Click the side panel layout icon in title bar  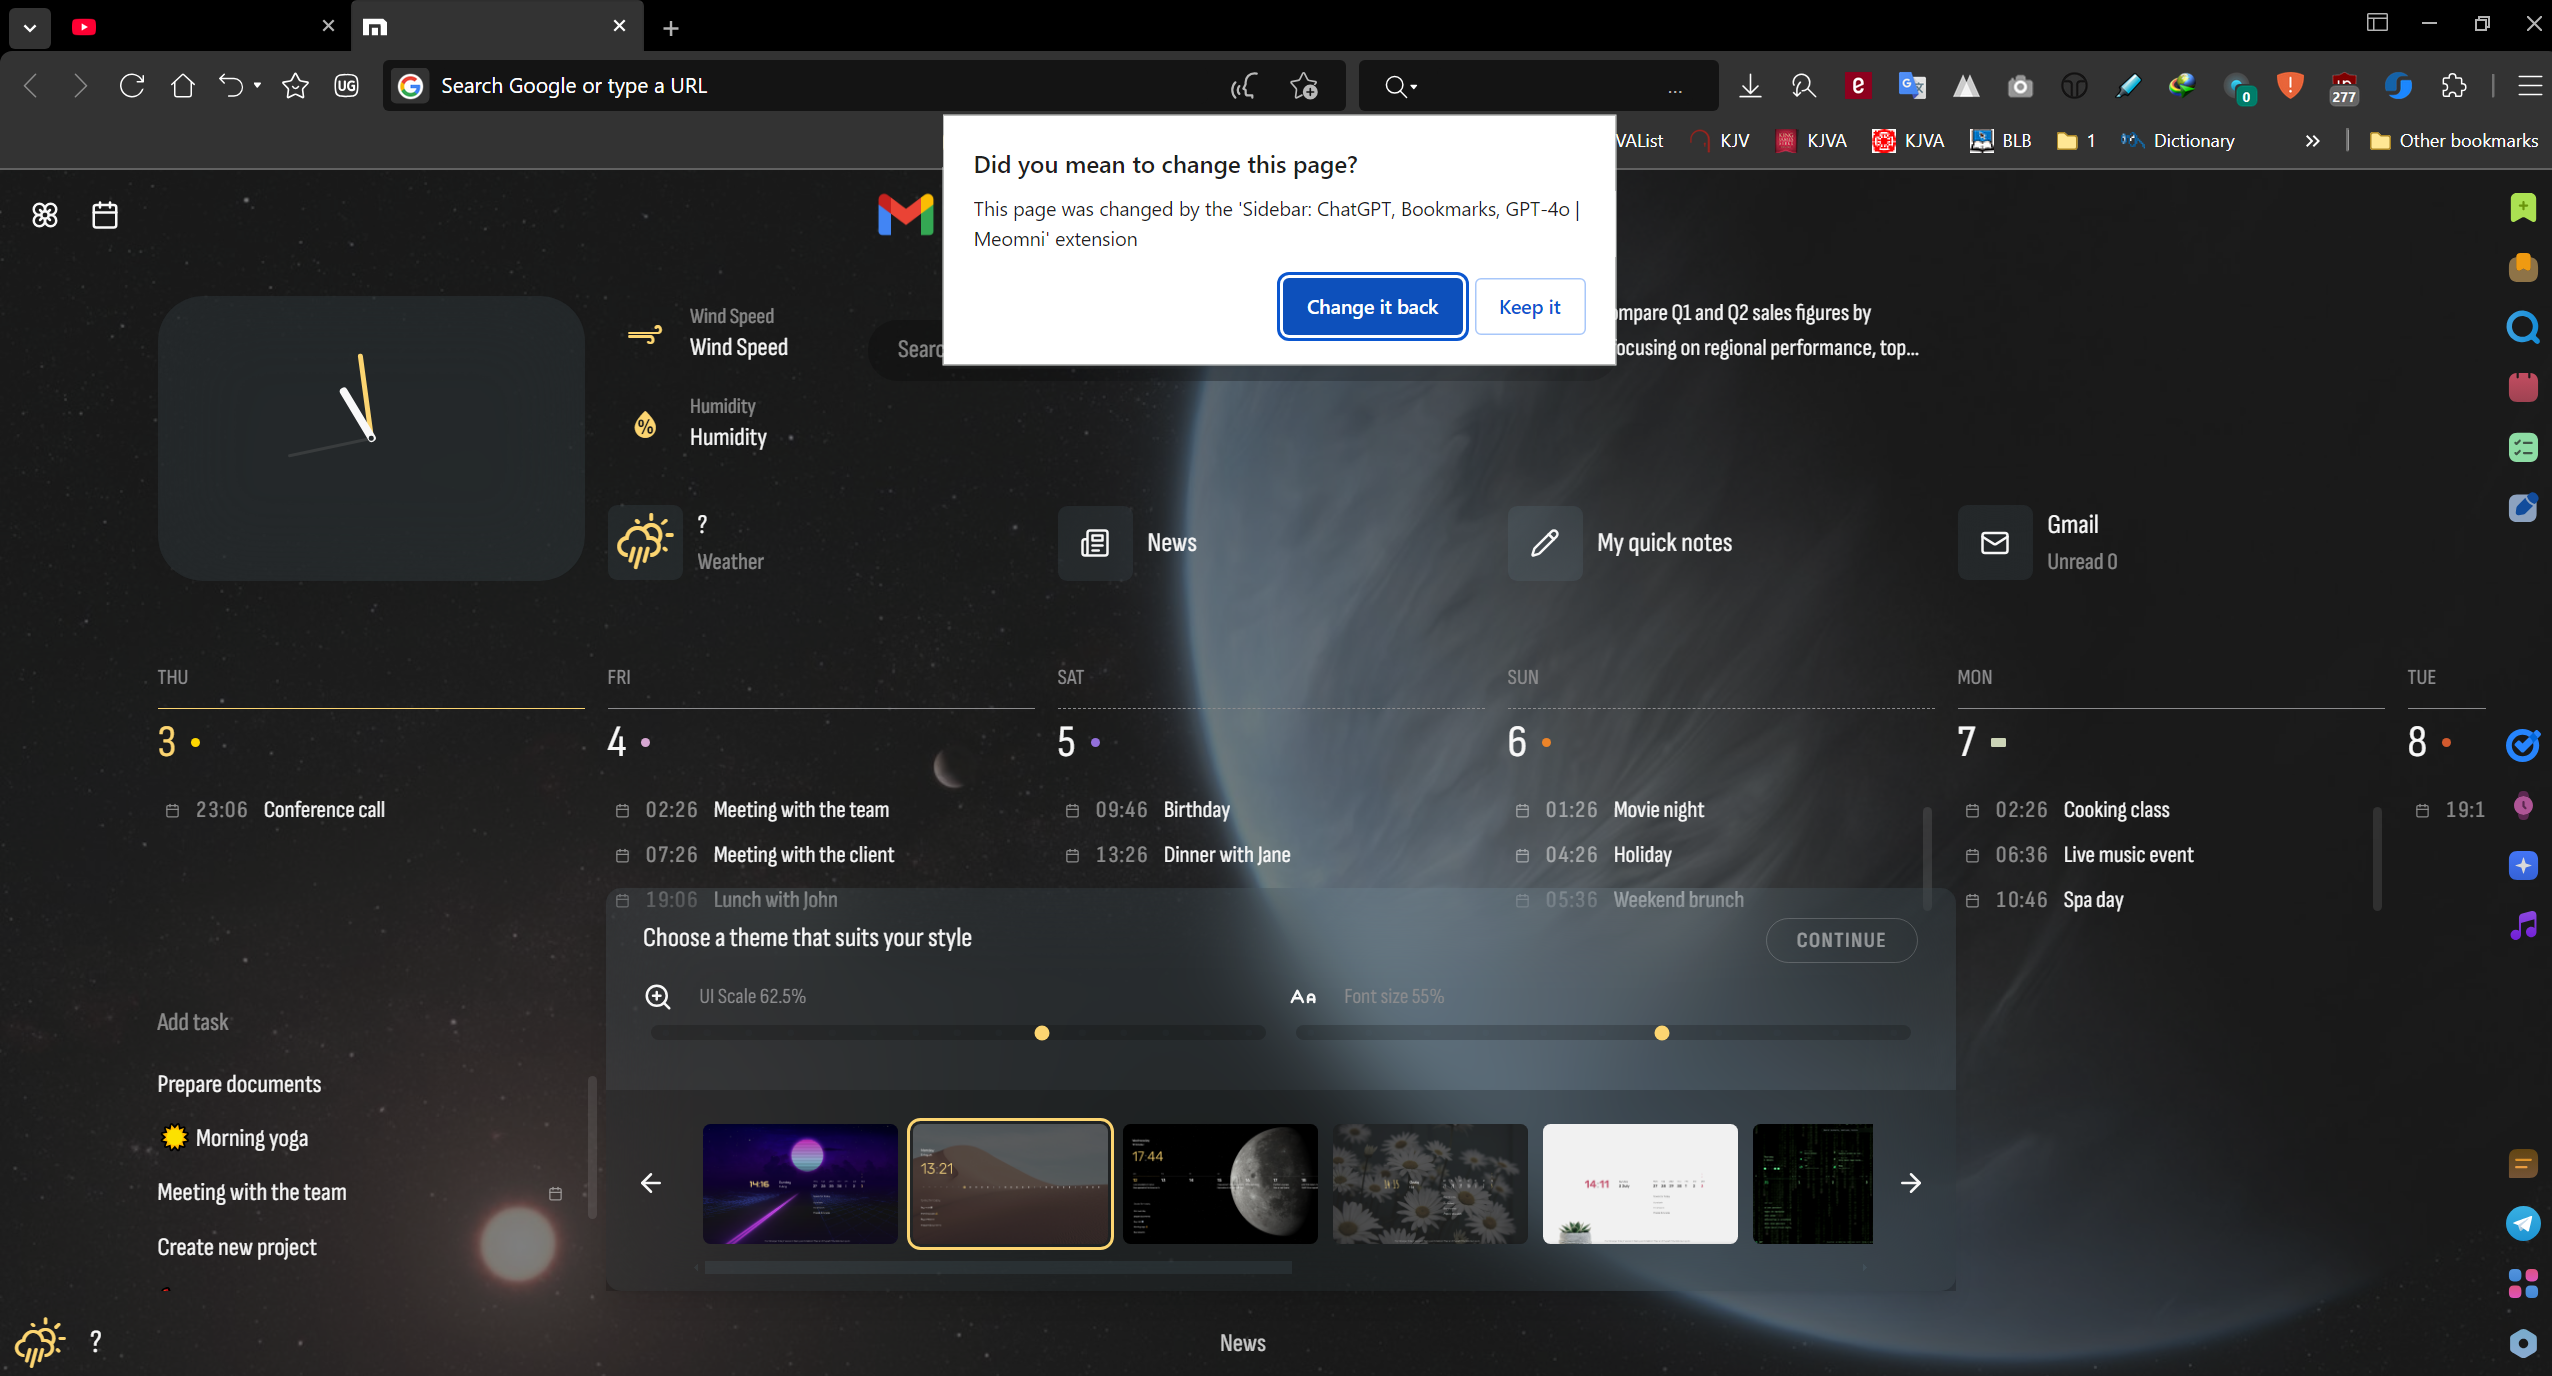[x=2377, y=23]
